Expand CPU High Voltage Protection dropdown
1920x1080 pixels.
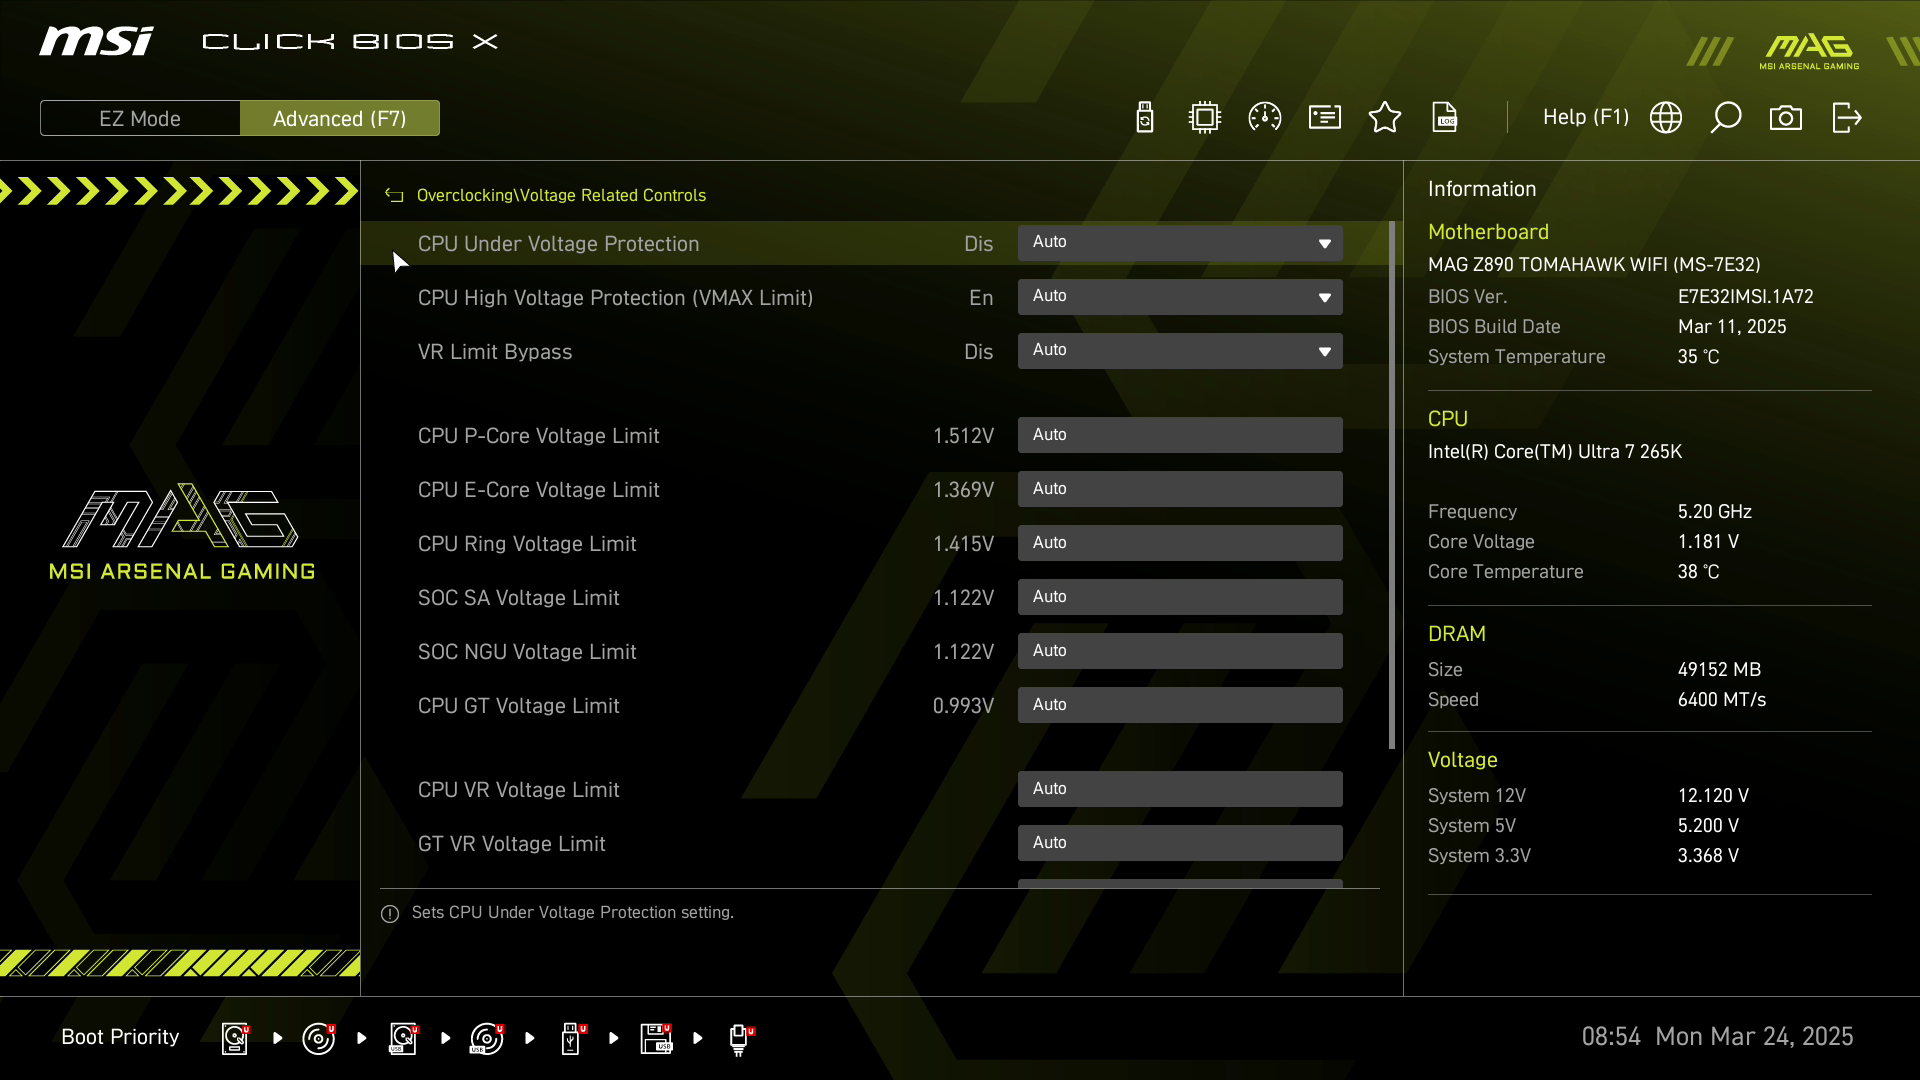pyautogui.click(x=1180, y=297)
